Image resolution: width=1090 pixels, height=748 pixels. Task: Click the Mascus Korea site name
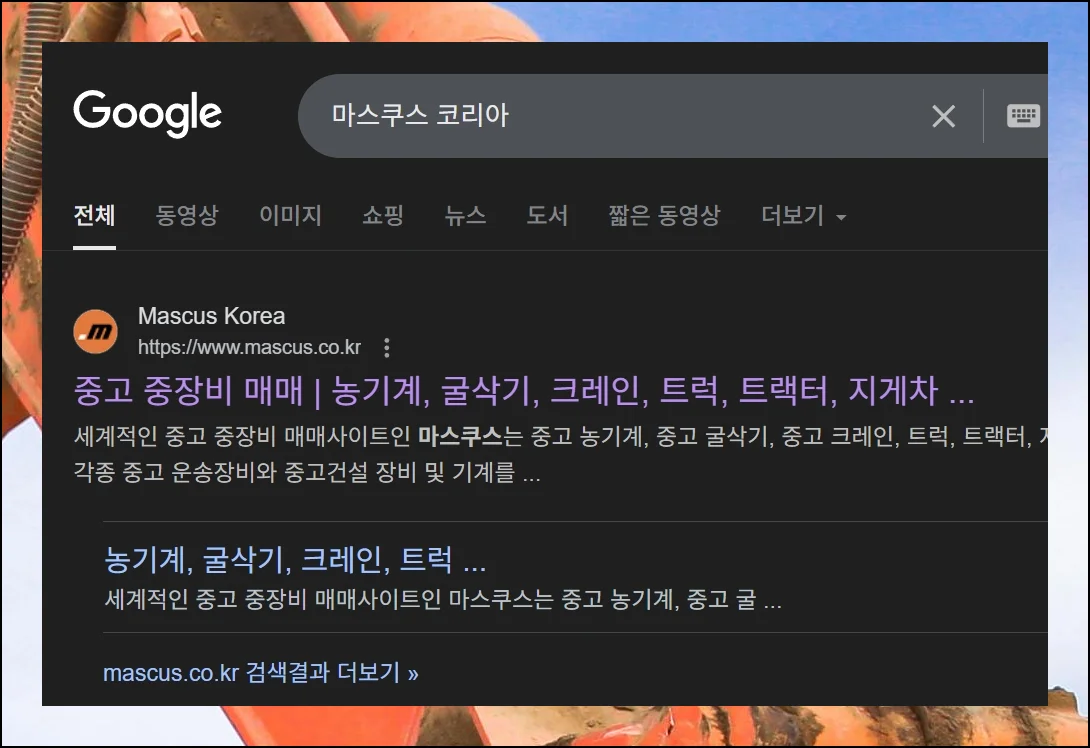coord(211,316)
